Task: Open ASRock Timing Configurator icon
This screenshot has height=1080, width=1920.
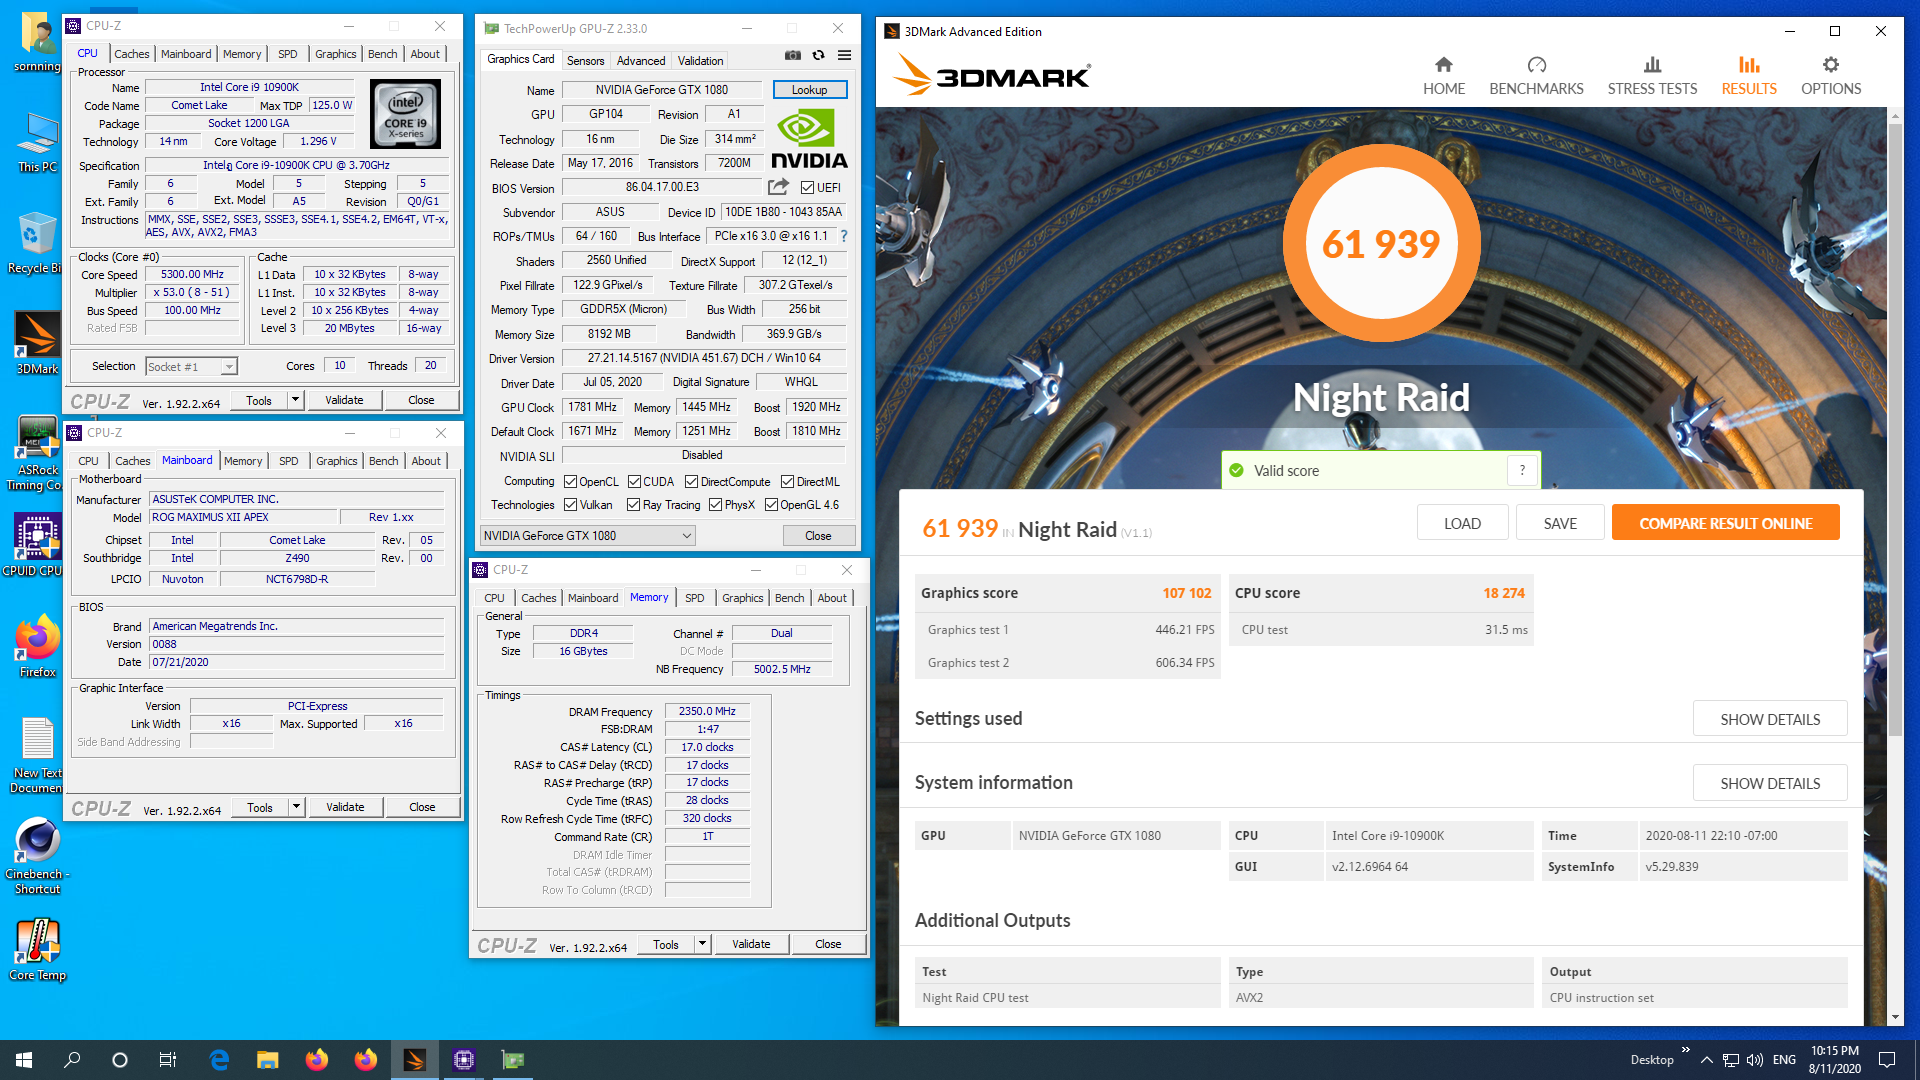Action: 37,452
